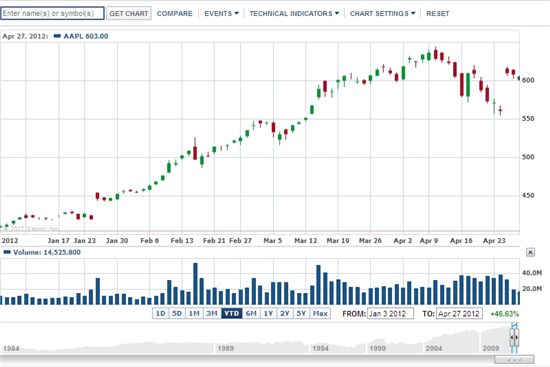Click the Mar 12 date axis label
Screen dimensions: 550x367
(x=306, y=241)
